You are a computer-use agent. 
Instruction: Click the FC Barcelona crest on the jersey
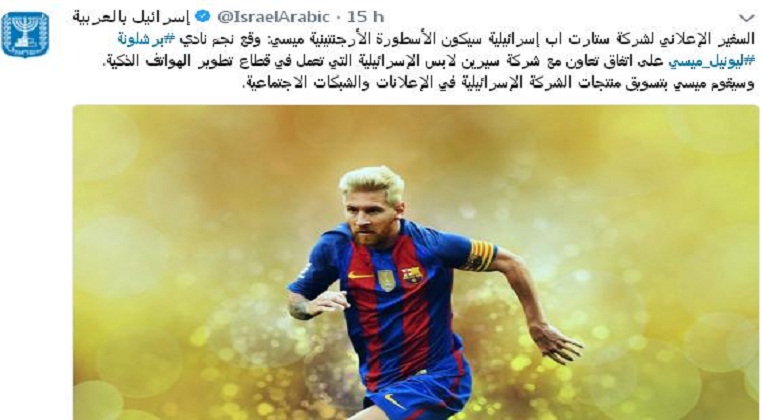click(x=412, y=274)
